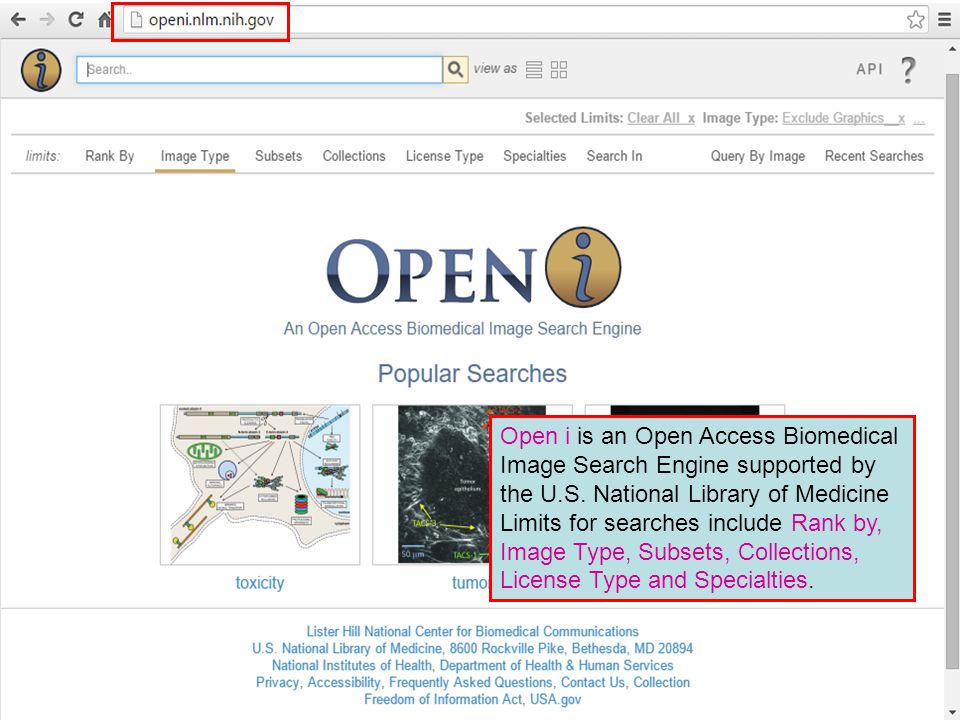
Task: Bookmark the page with the star icon
Action: [915, 20]
